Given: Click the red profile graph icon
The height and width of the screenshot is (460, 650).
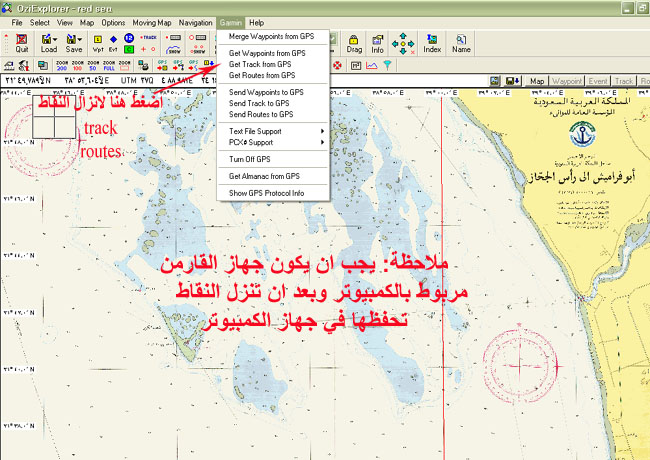Looking at the screenshot, I should (371, 65).
